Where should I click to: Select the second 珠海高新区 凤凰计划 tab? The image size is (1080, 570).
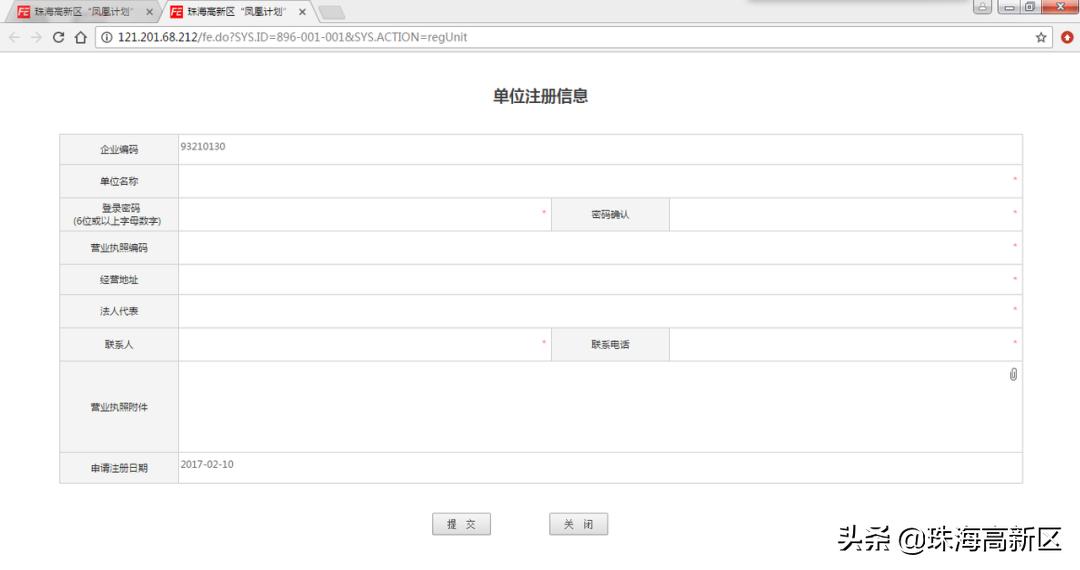(236, 12)
